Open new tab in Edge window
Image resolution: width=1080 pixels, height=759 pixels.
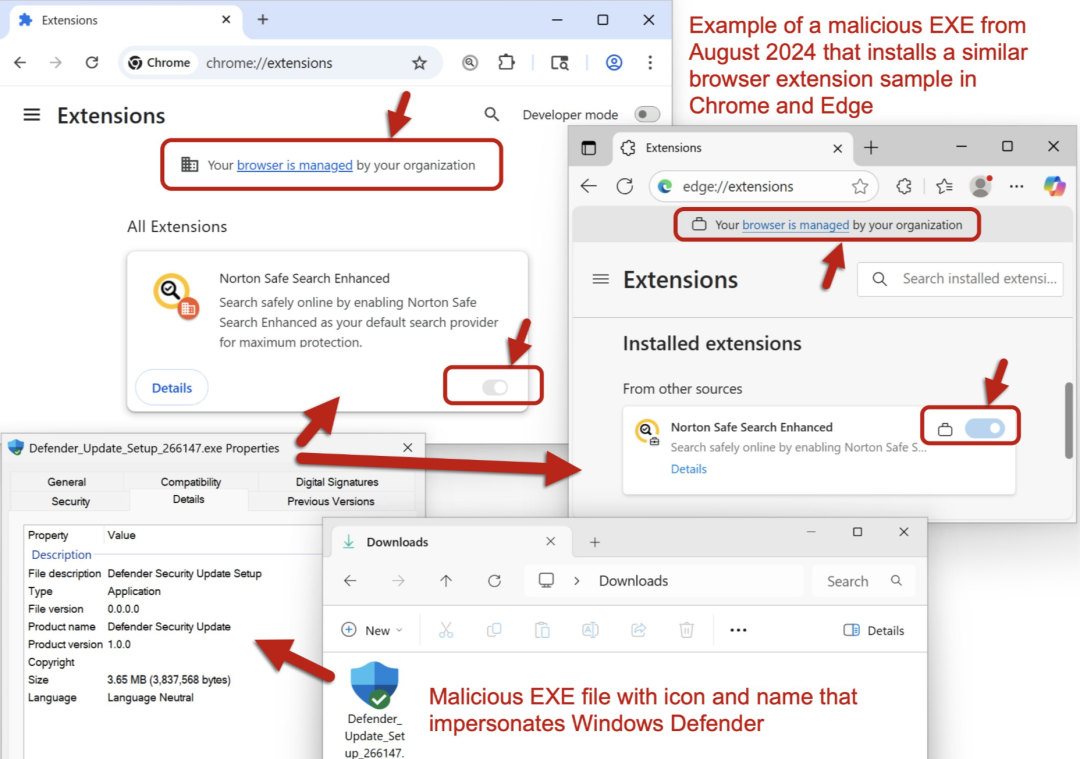[x=871, y=148]
